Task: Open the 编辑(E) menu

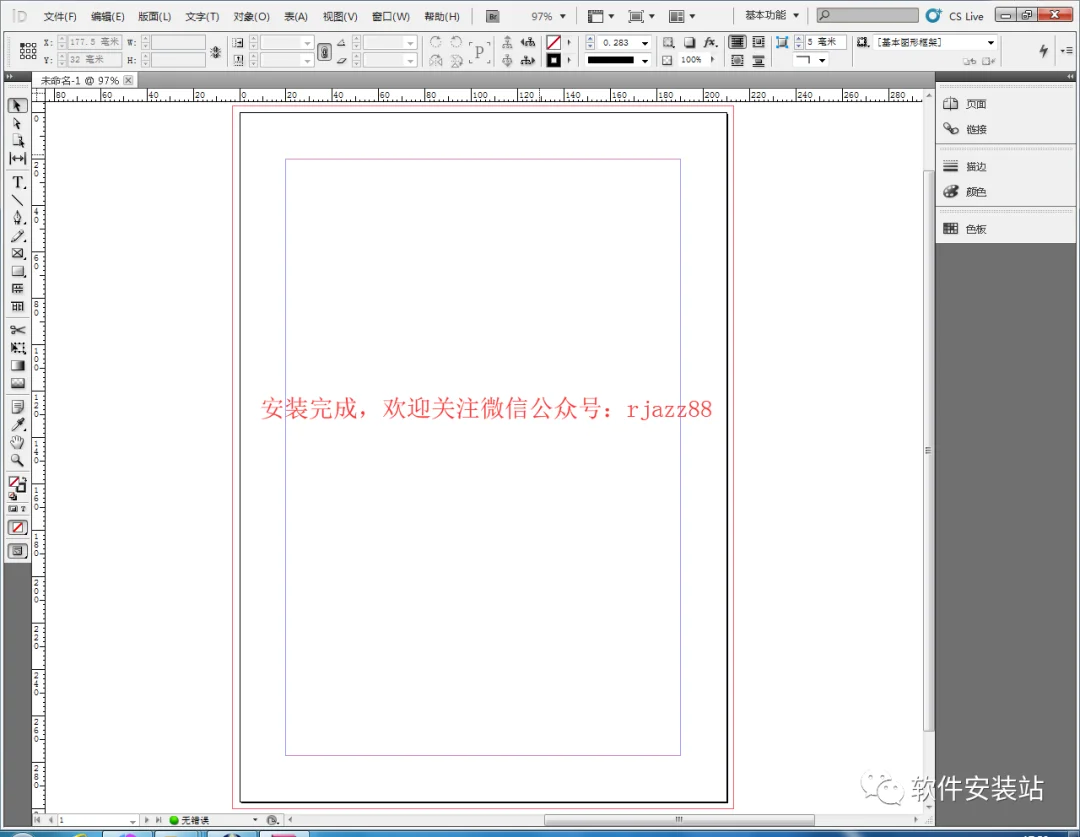Action: click(107, 17)
